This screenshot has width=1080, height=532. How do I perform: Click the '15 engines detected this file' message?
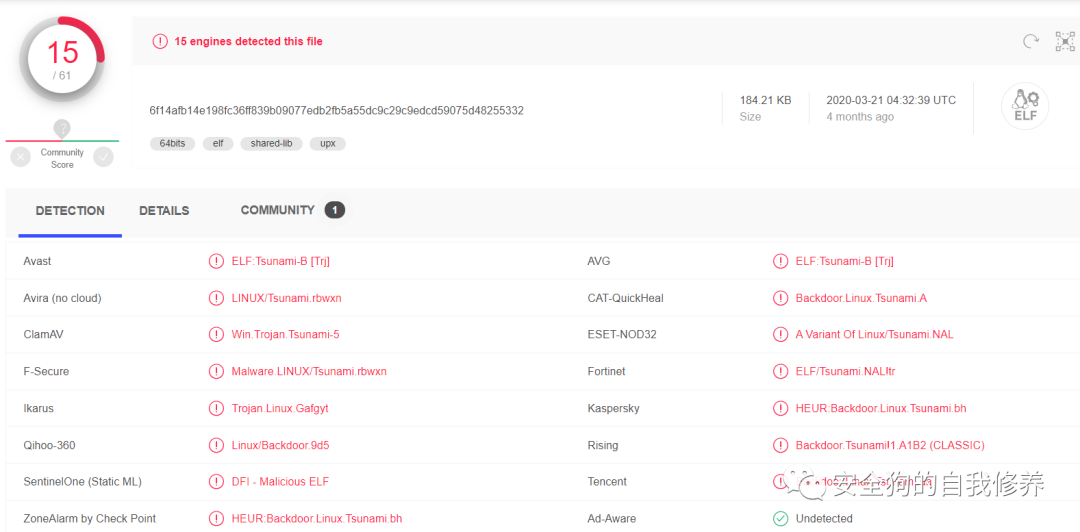[x=248, y=41]
